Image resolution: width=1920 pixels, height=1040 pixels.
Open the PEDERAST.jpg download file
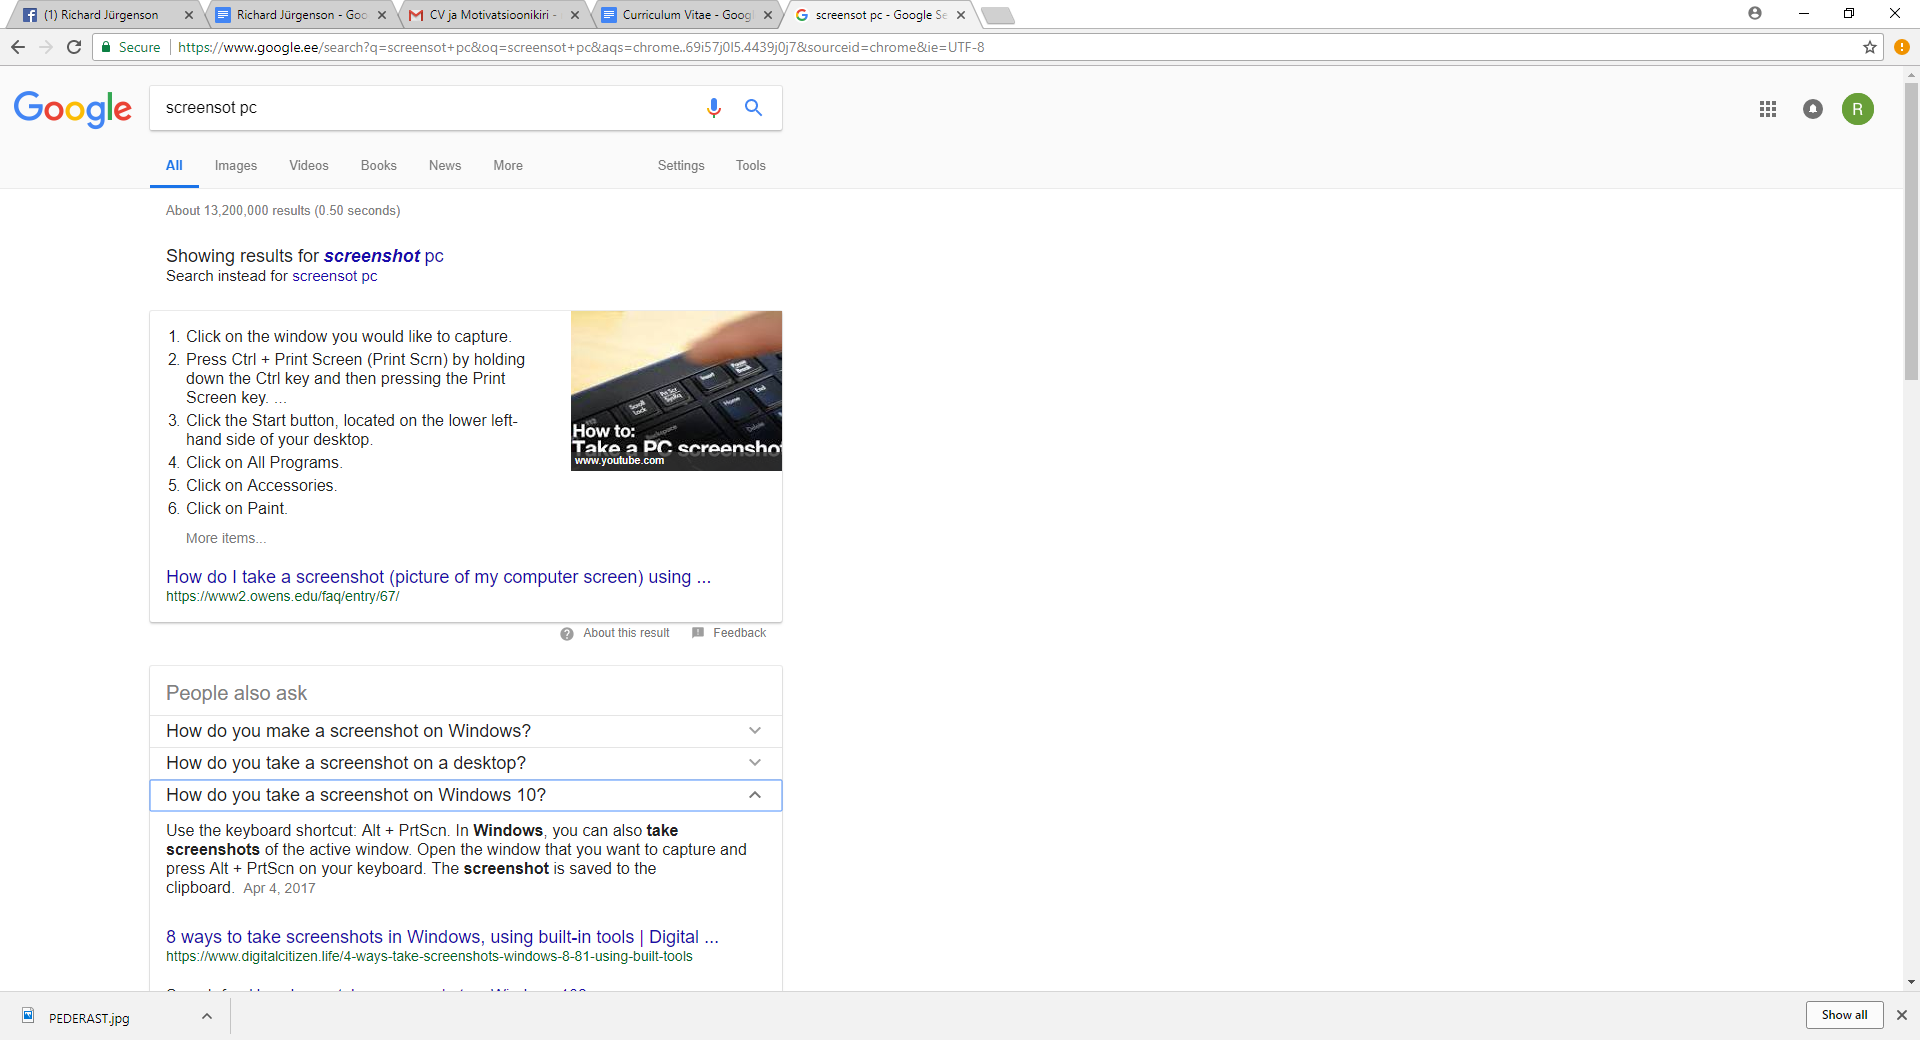[89, 1018]
